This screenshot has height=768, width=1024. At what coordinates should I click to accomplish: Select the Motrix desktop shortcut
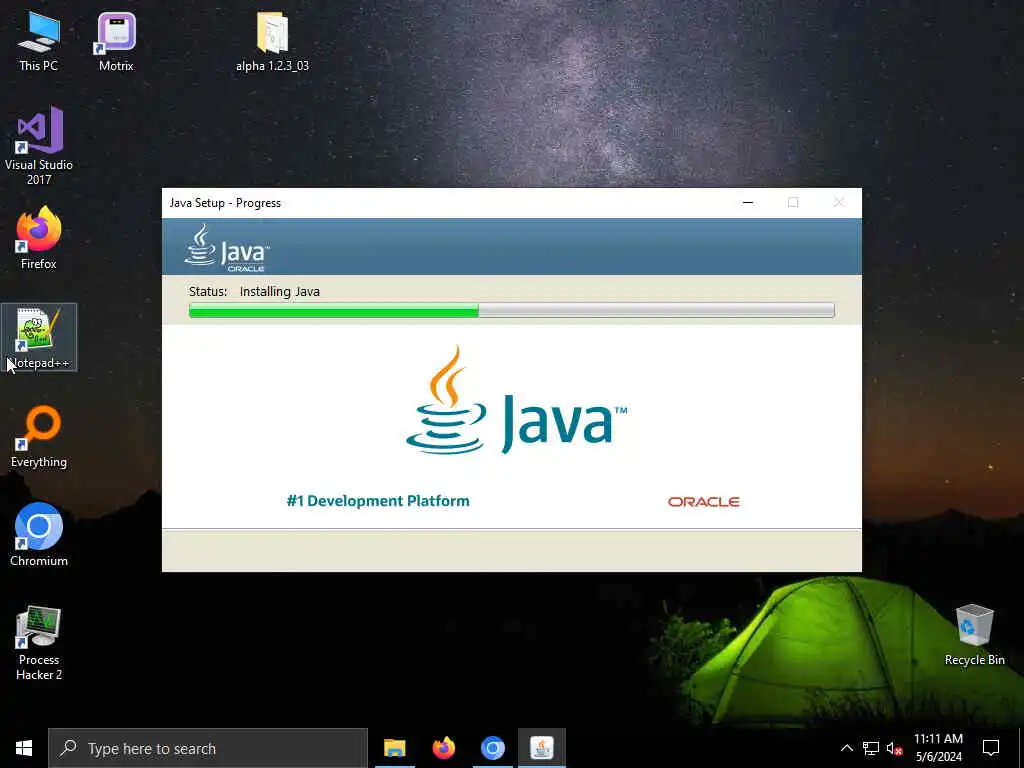pyautogui.click(x=116, y=42)
